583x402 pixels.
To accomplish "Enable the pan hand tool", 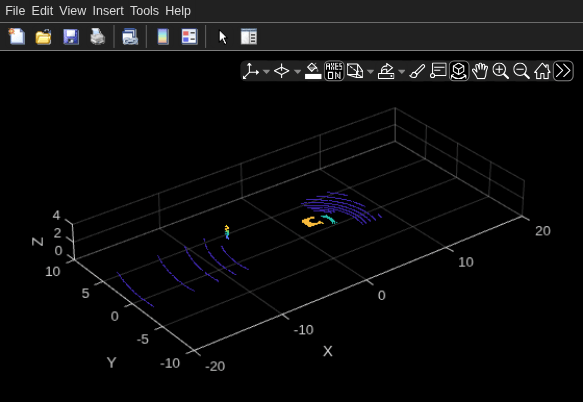I will pos(480,71).
